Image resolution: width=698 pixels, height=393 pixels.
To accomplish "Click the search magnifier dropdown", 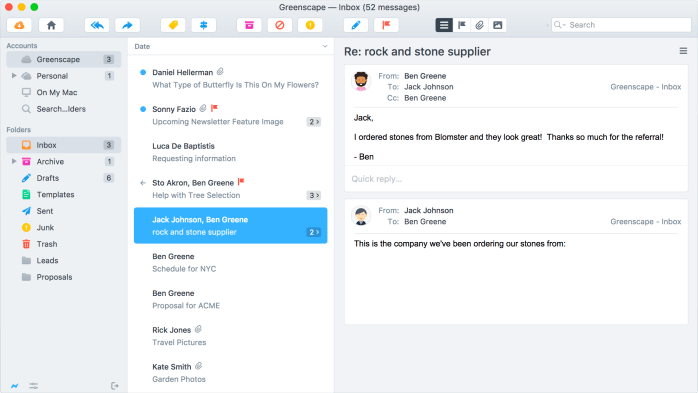I will (560, 25).
